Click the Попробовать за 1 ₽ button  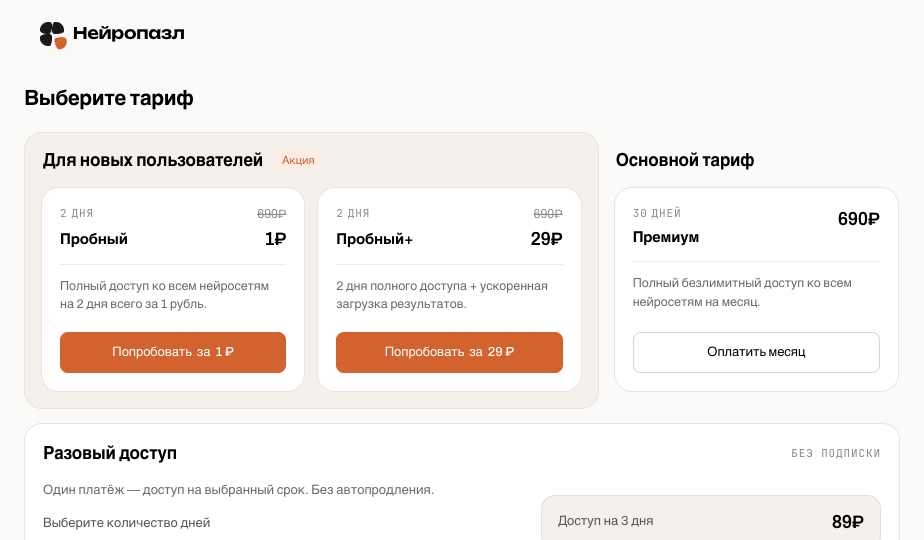point(173,352)
